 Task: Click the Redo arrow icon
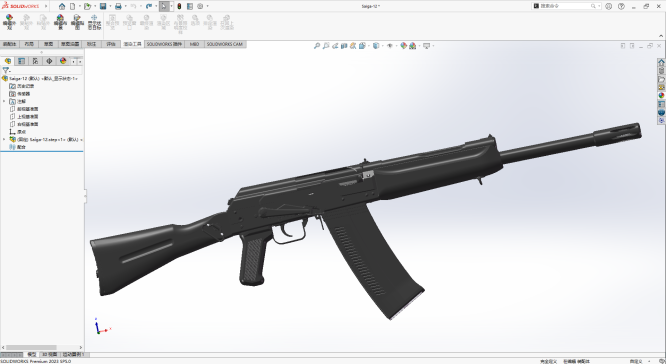point(149,6)
